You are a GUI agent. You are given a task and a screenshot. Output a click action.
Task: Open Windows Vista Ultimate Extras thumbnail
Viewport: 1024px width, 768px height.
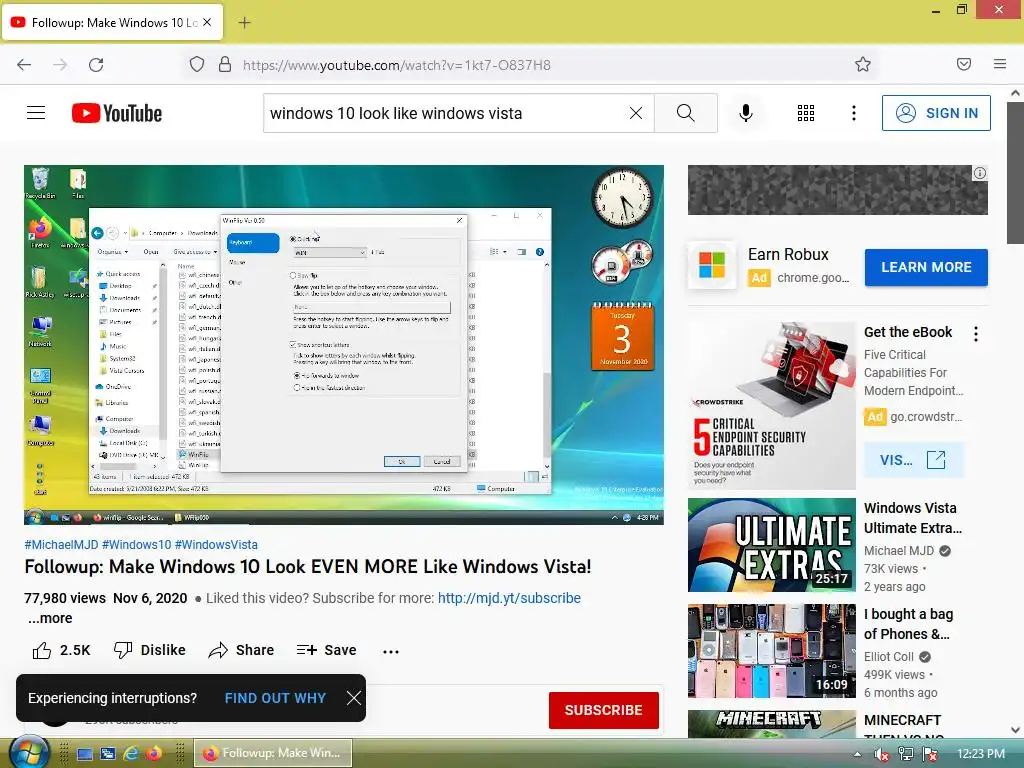pos(772,545)
